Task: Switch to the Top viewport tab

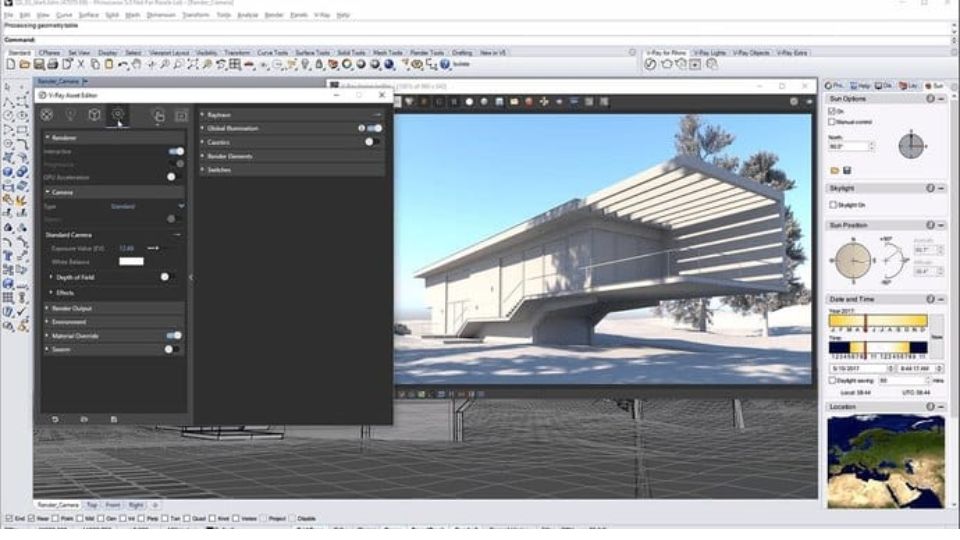Action: pos(92,505)
